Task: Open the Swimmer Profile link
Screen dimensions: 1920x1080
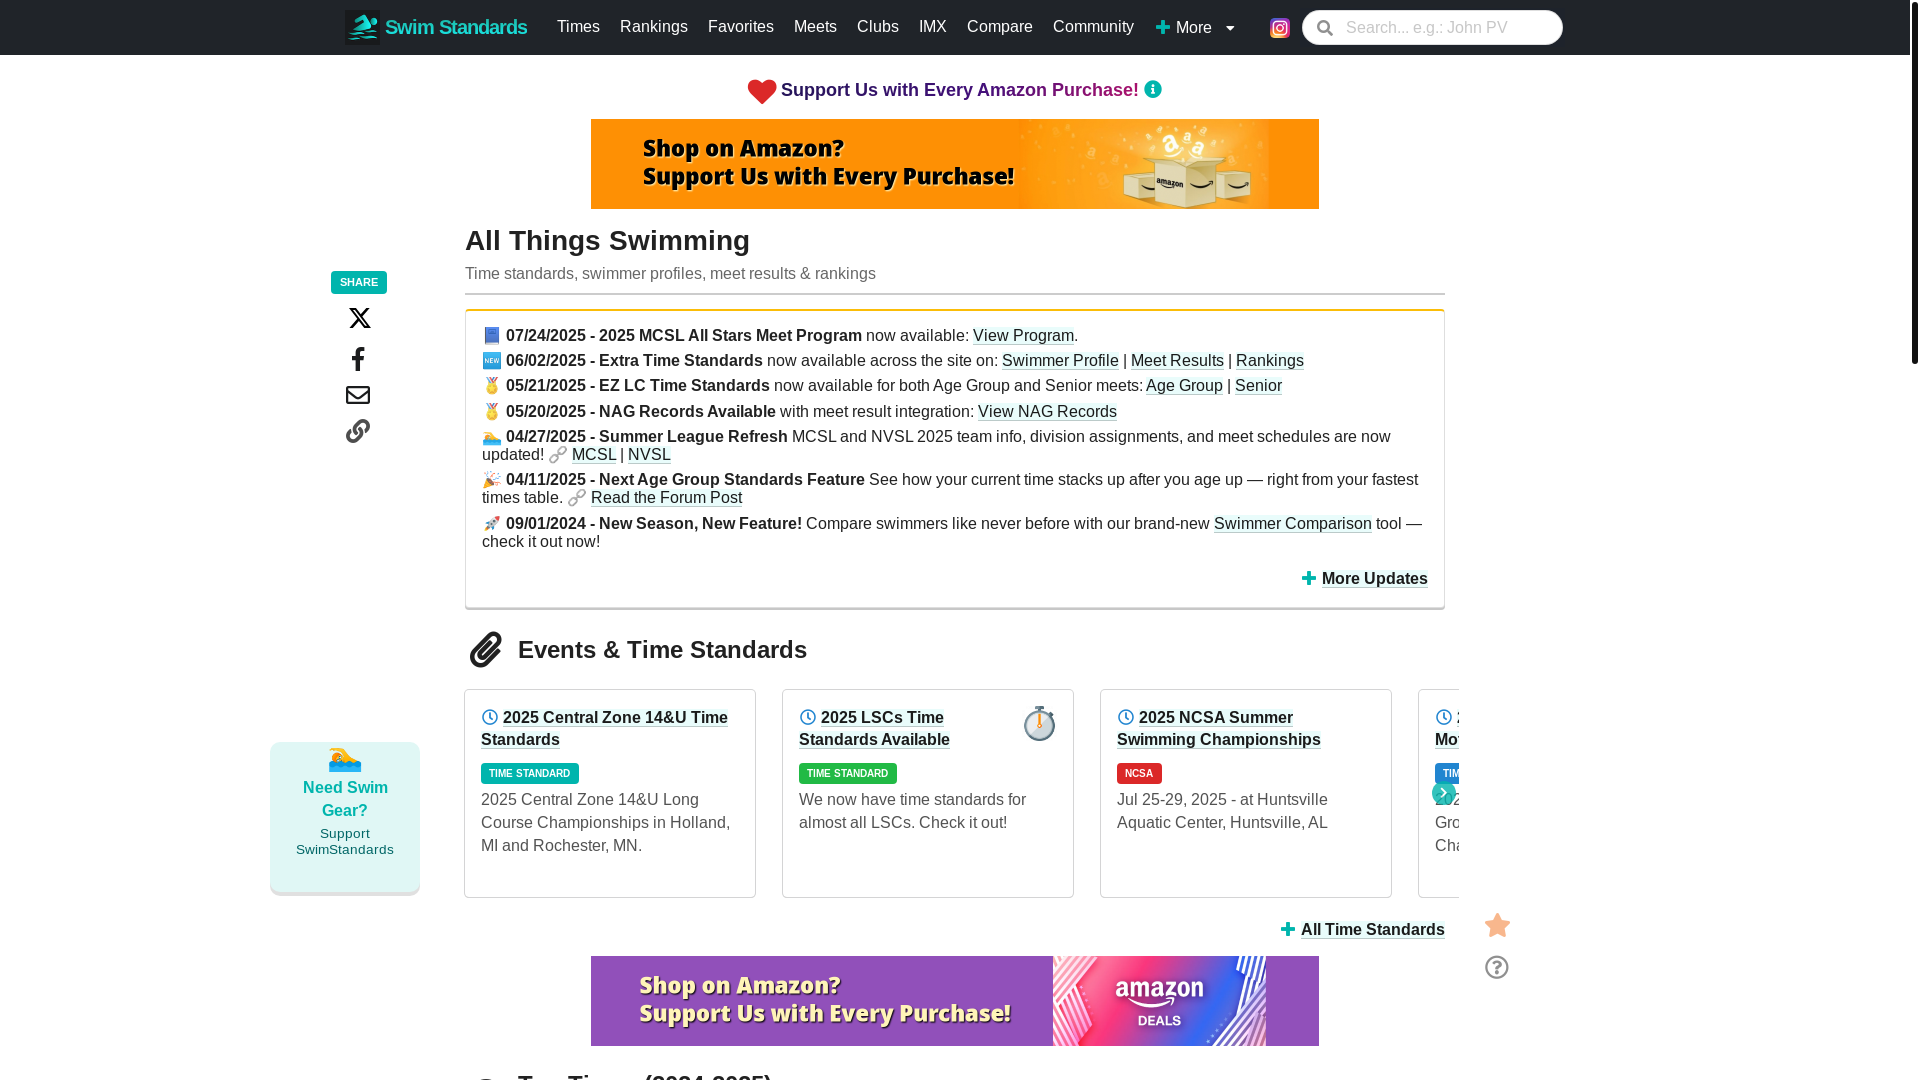Action: (1060, 361)
